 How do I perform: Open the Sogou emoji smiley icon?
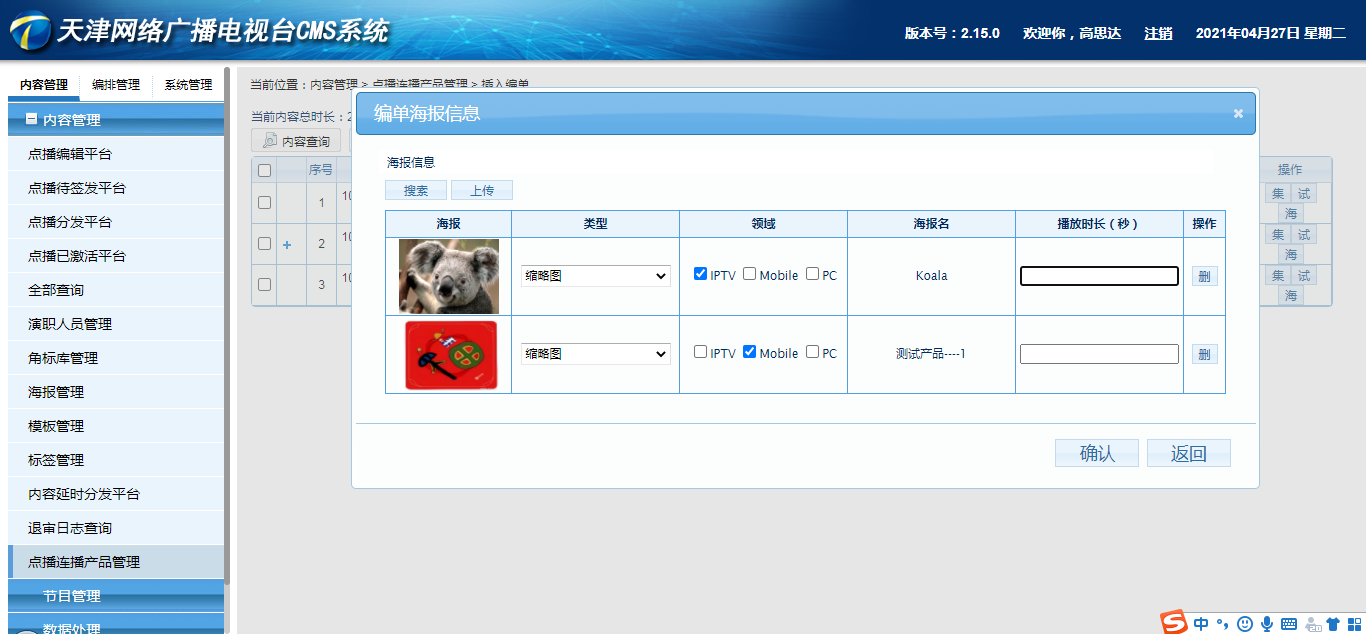[1245, 624]
